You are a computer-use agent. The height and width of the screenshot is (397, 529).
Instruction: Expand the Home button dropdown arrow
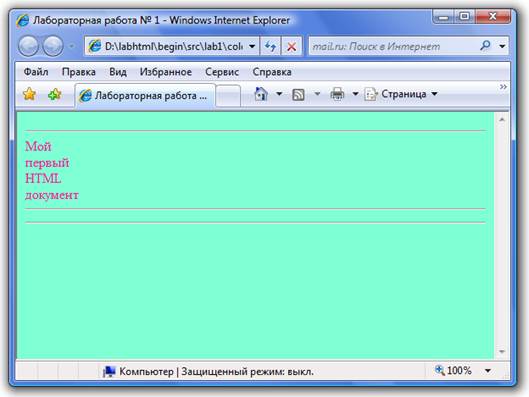click(x=279, y=94)
